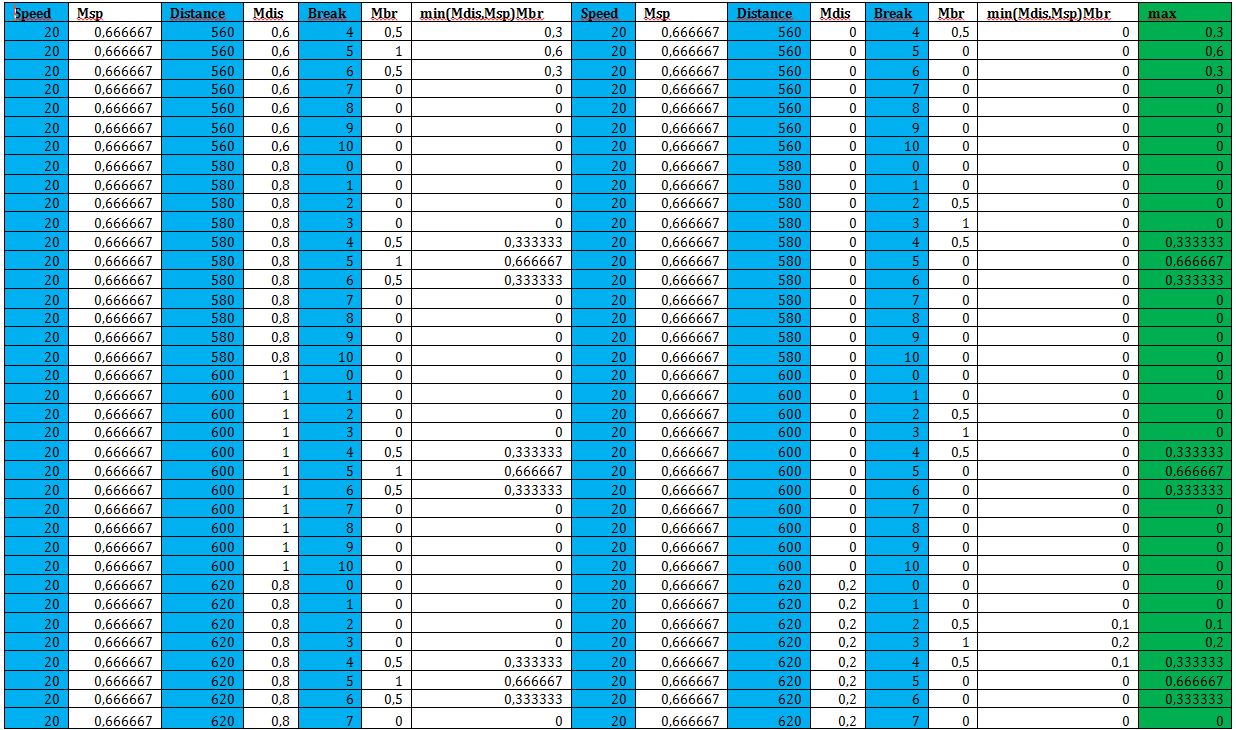Select the leftmost 'Speed' column header

point(35,13)
